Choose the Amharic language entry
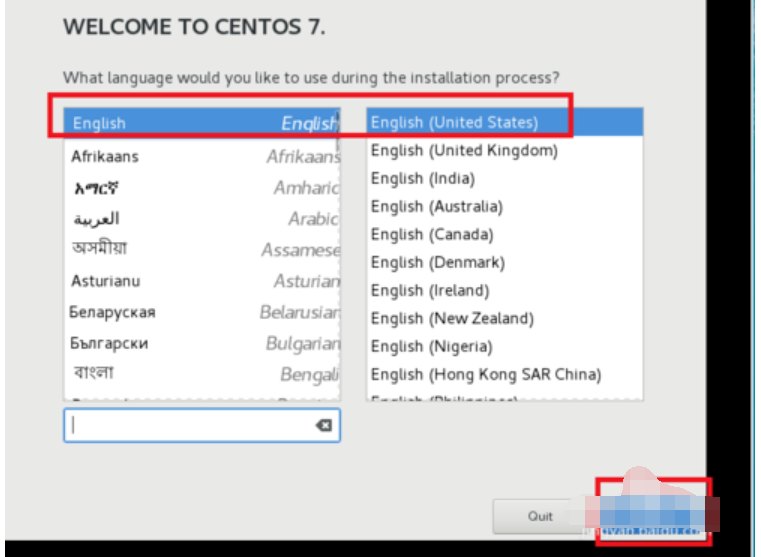The image size is (761, 557). point(200,188)
